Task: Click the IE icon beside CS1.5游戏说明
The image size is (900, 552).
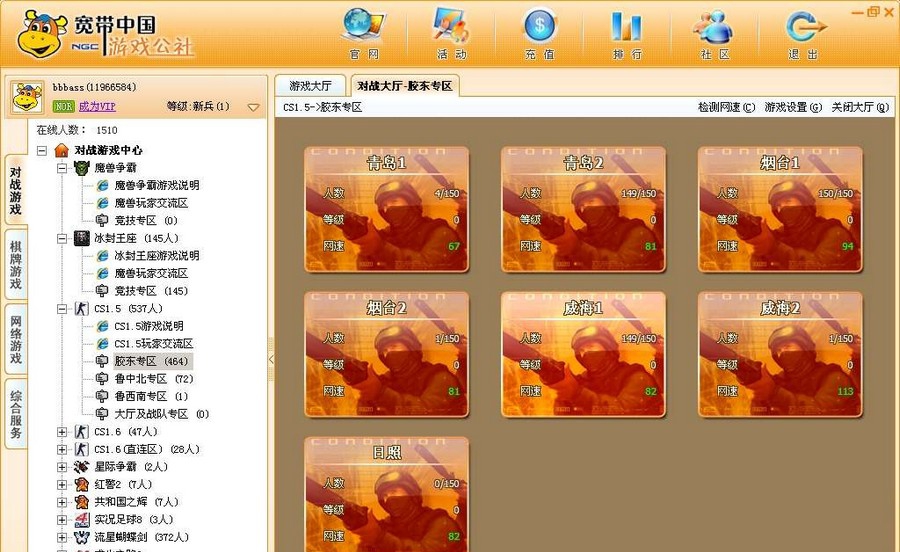Action: click(x=102, y=326)
